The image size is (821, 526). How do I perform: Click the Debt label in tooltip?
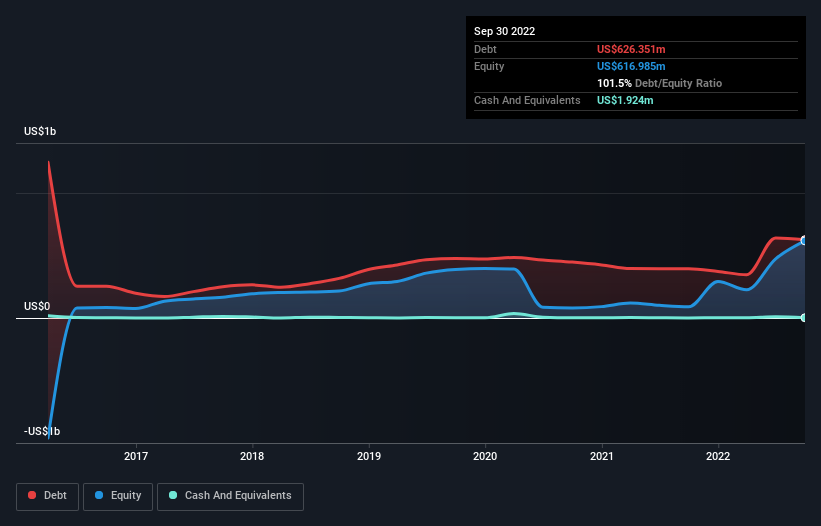[x=485, y=49]
